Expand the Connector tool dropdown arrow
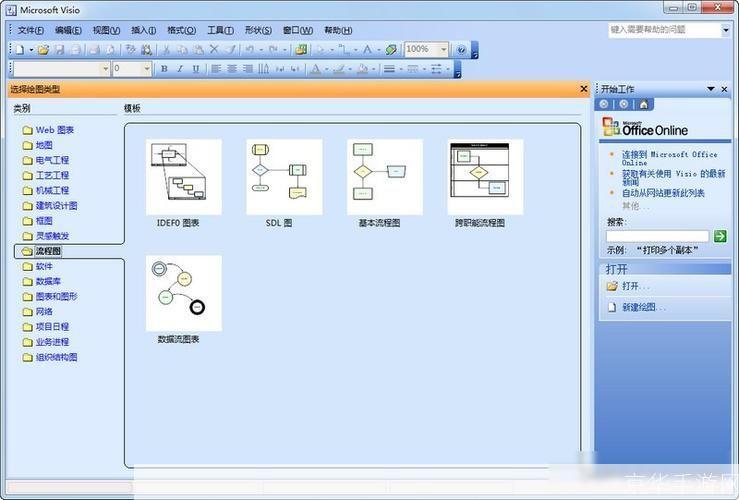 (355, 49)
